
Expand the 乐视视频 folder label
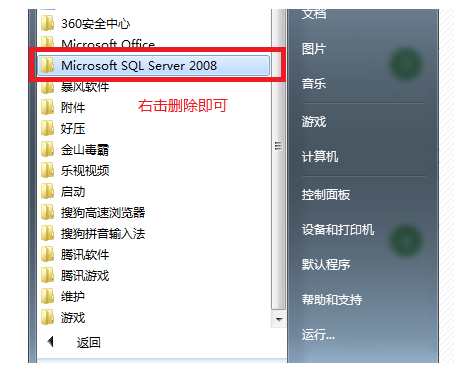click(x=85, y=170)
